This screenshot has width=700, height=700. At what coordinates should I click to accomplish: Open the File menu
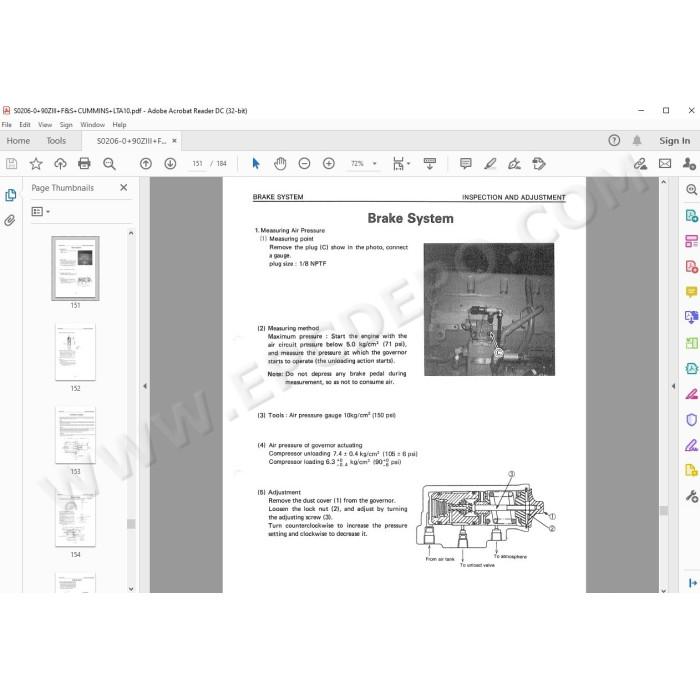(x=7, y=125)
